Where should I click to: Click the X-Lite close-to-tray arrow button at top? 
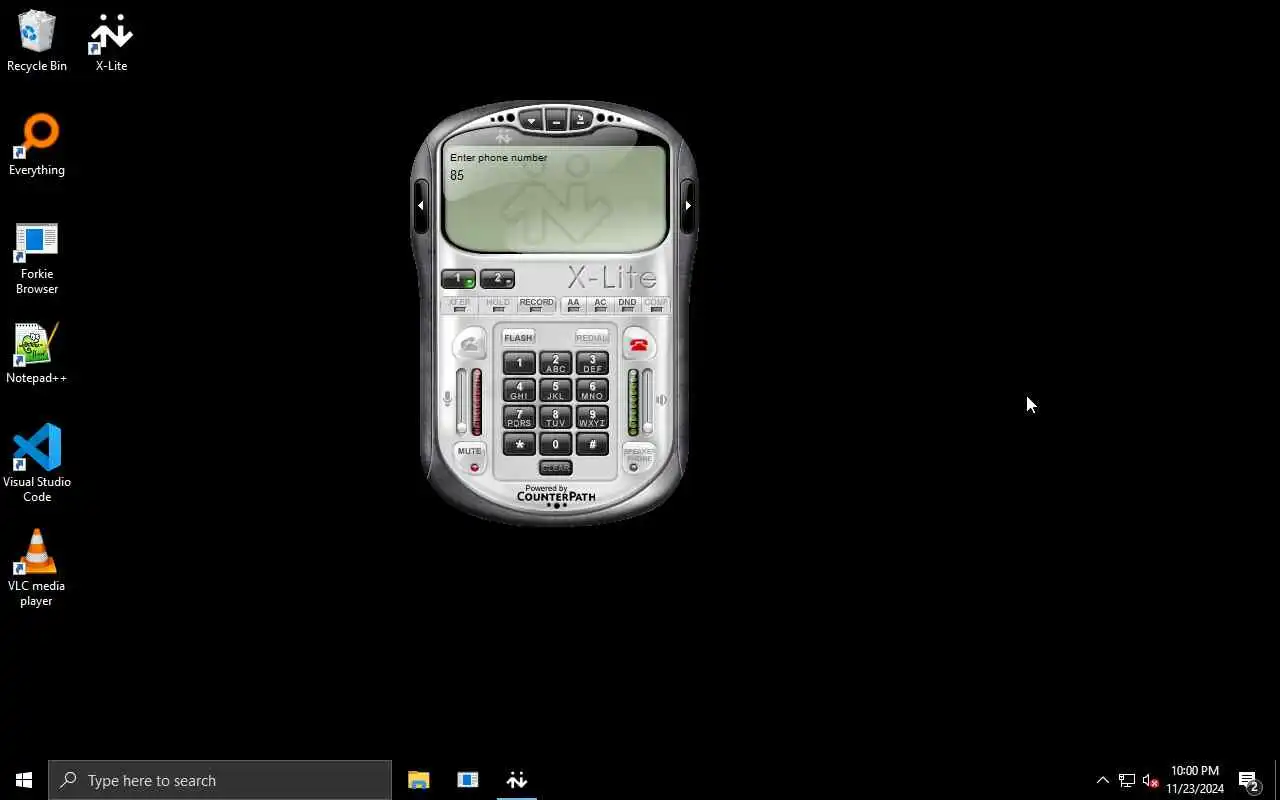click(x=581, y=120)
